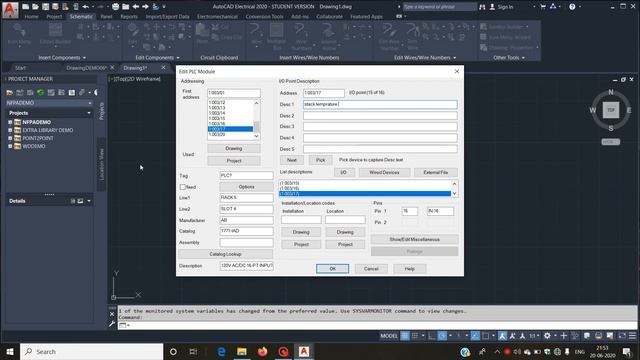Select address 1:003/14 in the address list

[231, 113]
